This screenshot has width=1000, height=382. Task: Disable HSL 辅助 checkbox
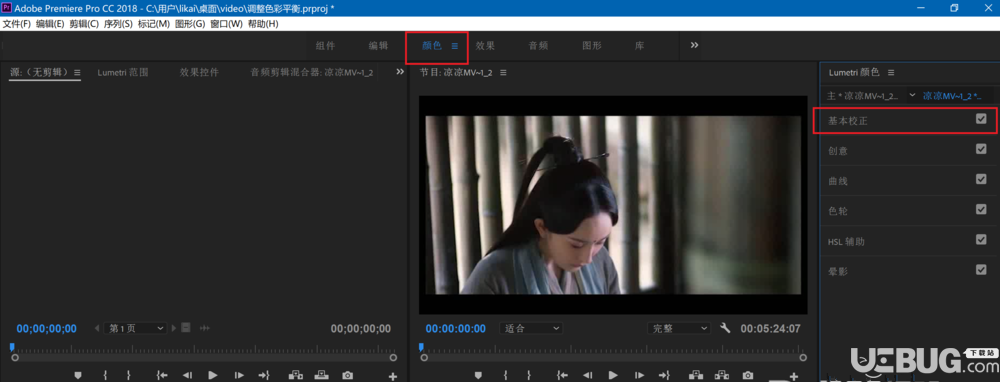pyautogui.click(x=981, y=240)
